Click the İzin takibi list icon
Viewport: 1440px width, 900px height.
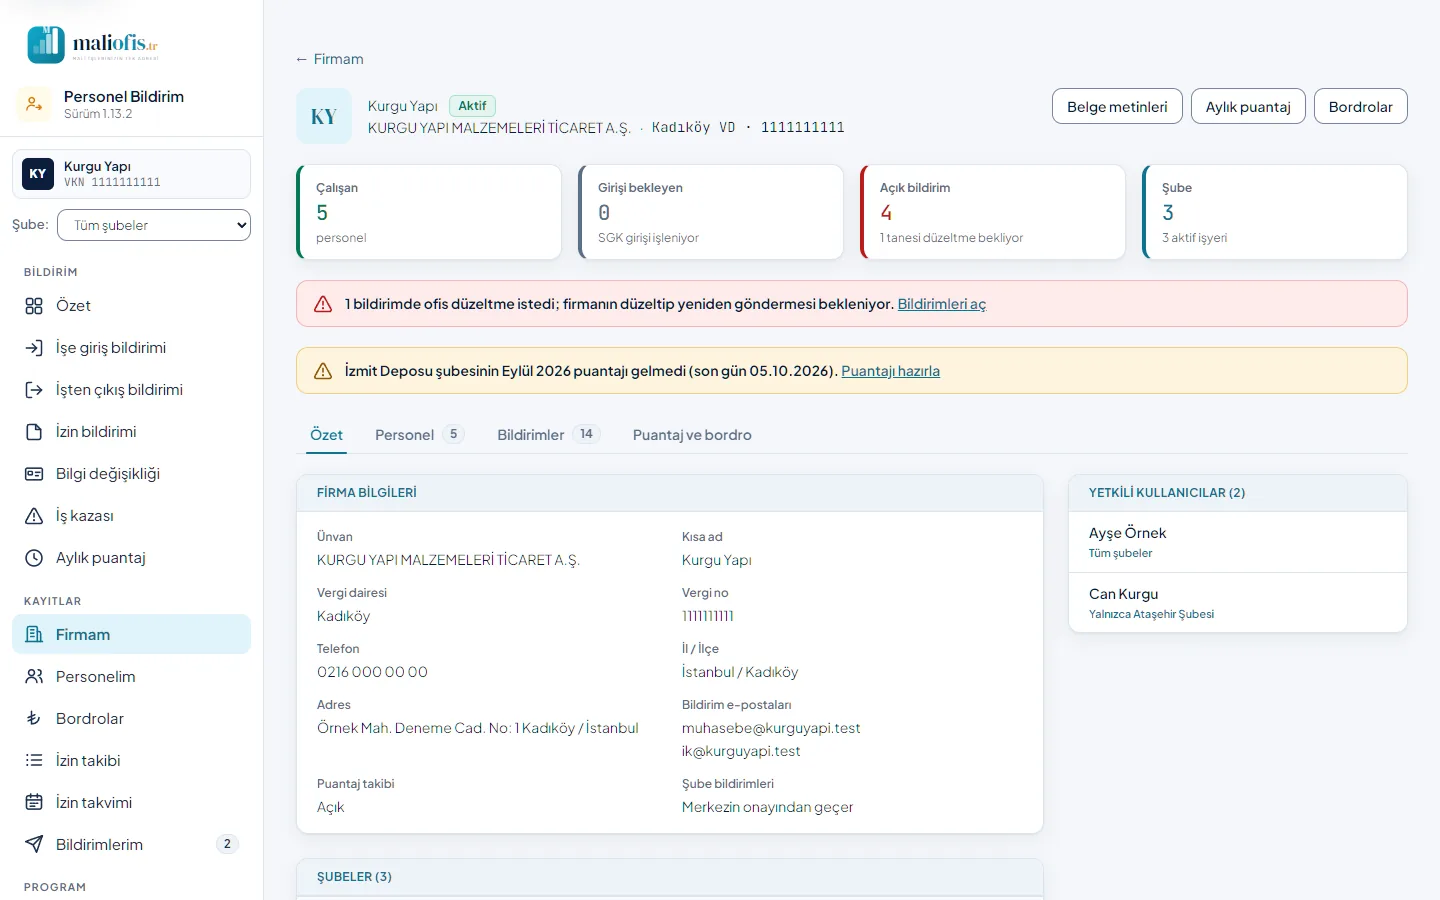pos(34,760)
